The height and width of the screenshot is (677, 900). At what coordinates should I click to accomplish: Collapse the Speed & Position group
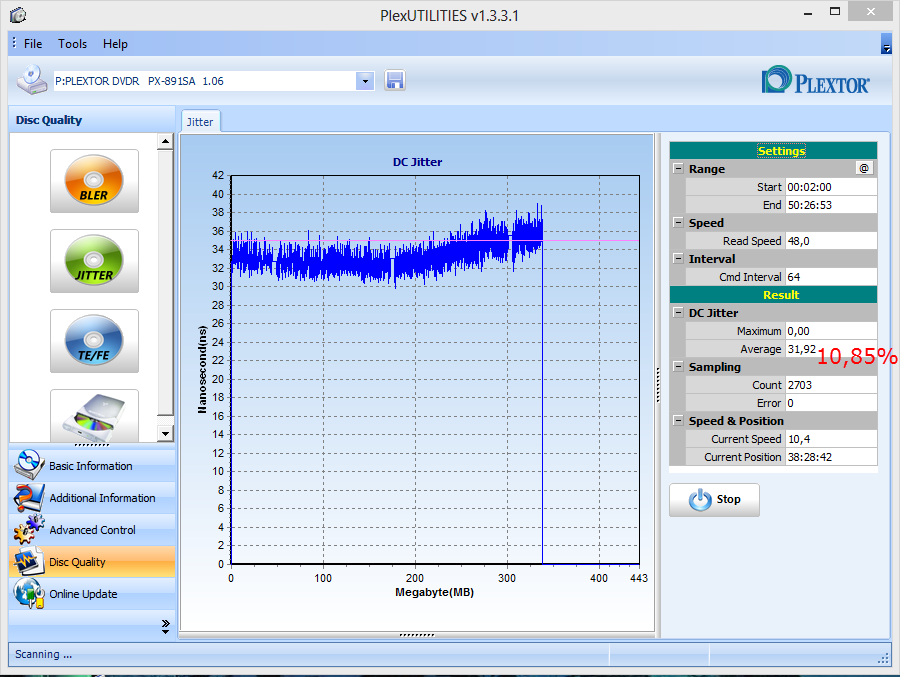coord(678,421)
